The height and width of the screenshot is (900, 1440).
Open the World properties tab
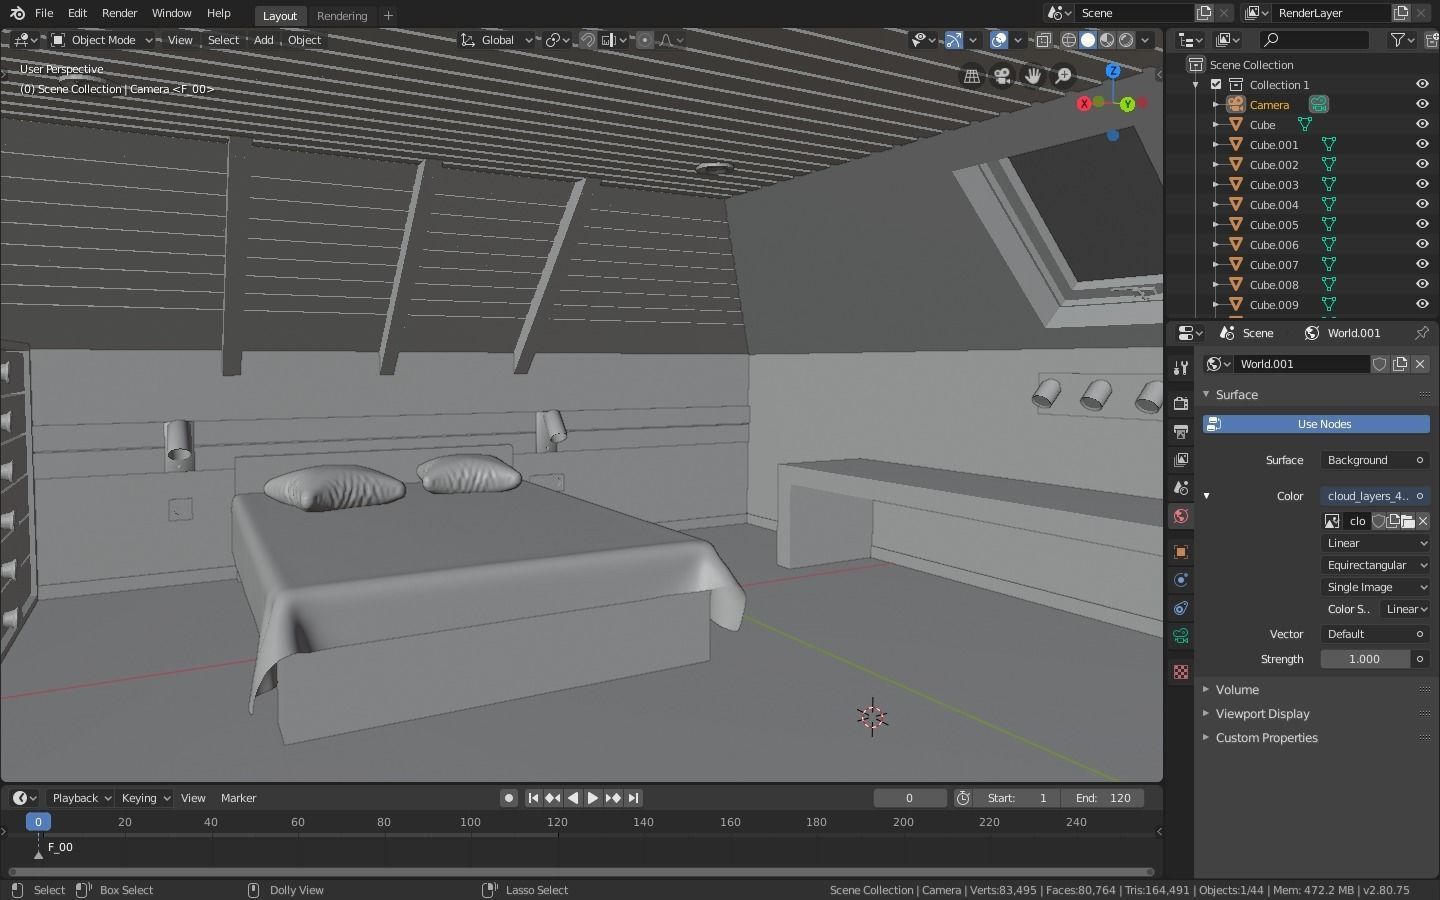(1181, 516)
